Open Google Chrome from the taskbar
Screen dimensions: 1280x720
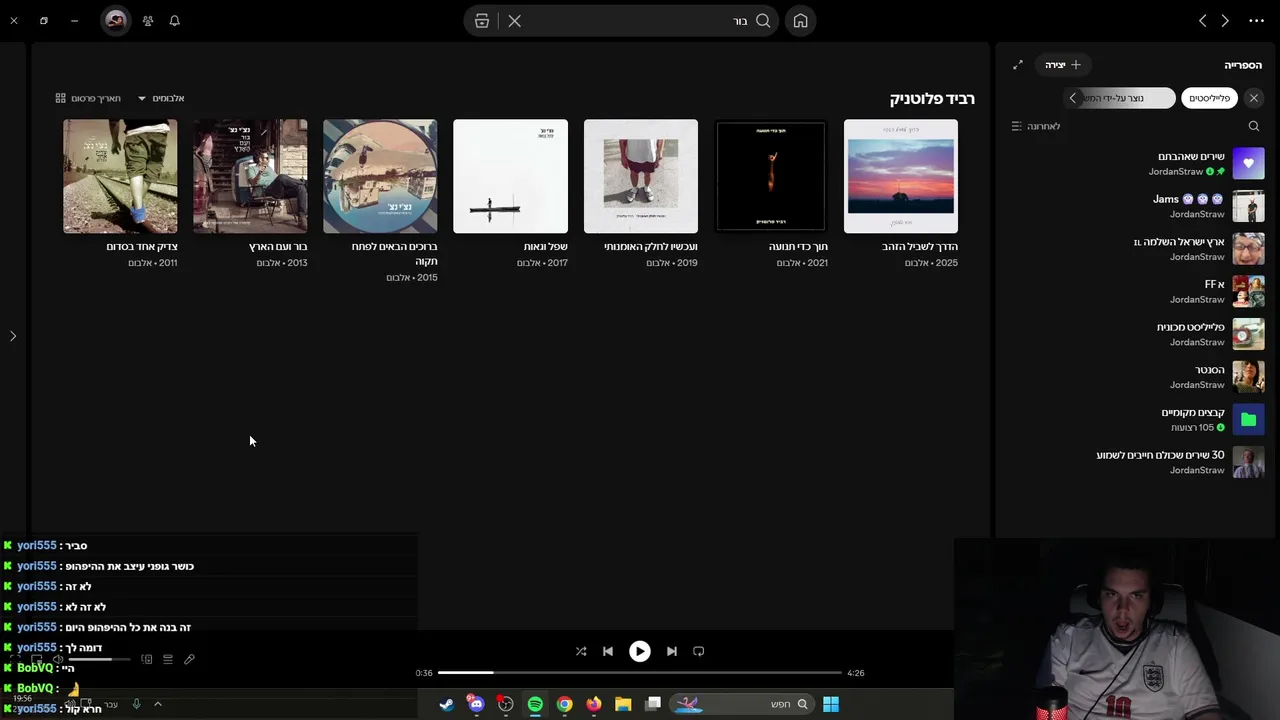point(565,704)
